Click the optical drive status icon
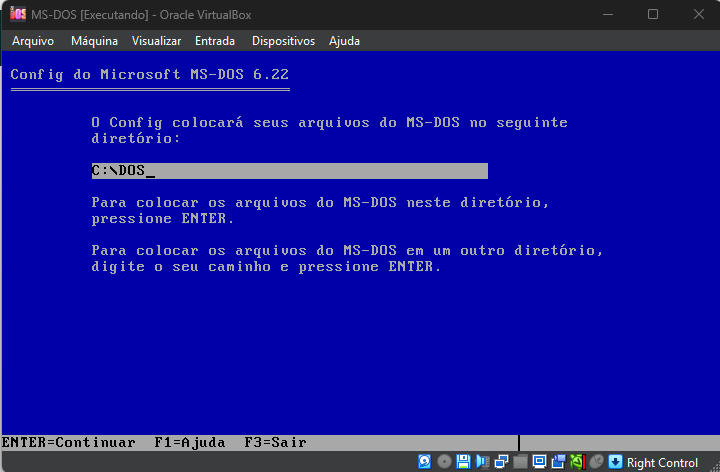The width and height of the screenshot is (720, 472). (444, 461)
